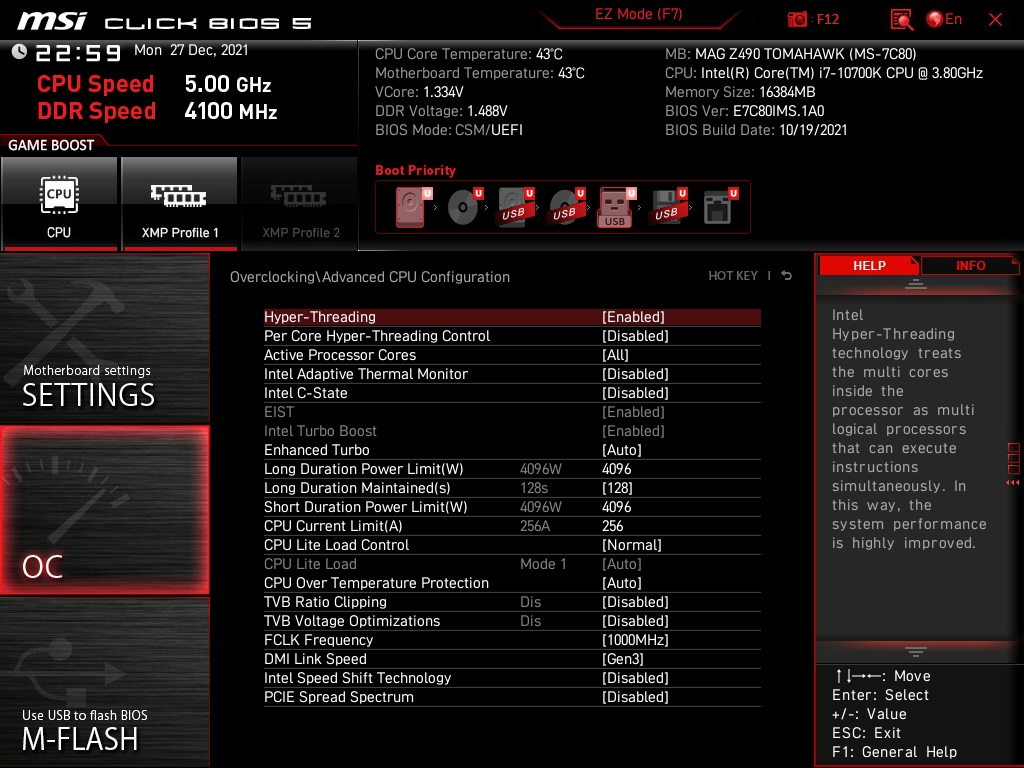Screen dimensions: 1024x768
Task: Click the Boot Priority label
Action: pos(415,170)
